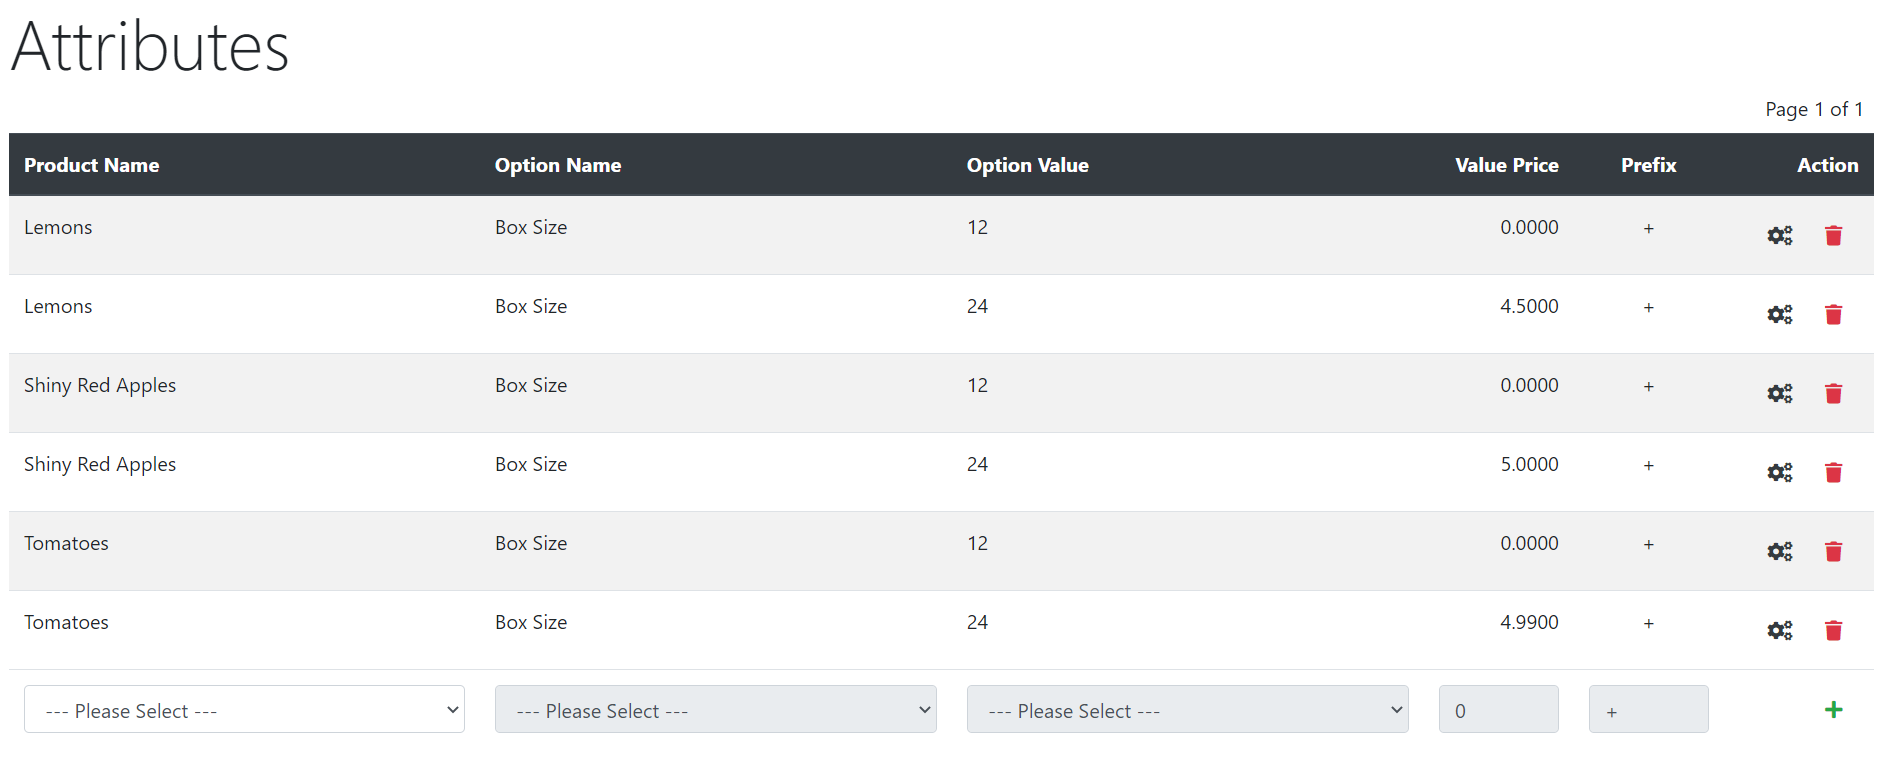Image resolution: width=1885 pixels, height=778 pixels.
Task: Open settings for Tomatoes Box Size 24
Action: point(1779,630)
